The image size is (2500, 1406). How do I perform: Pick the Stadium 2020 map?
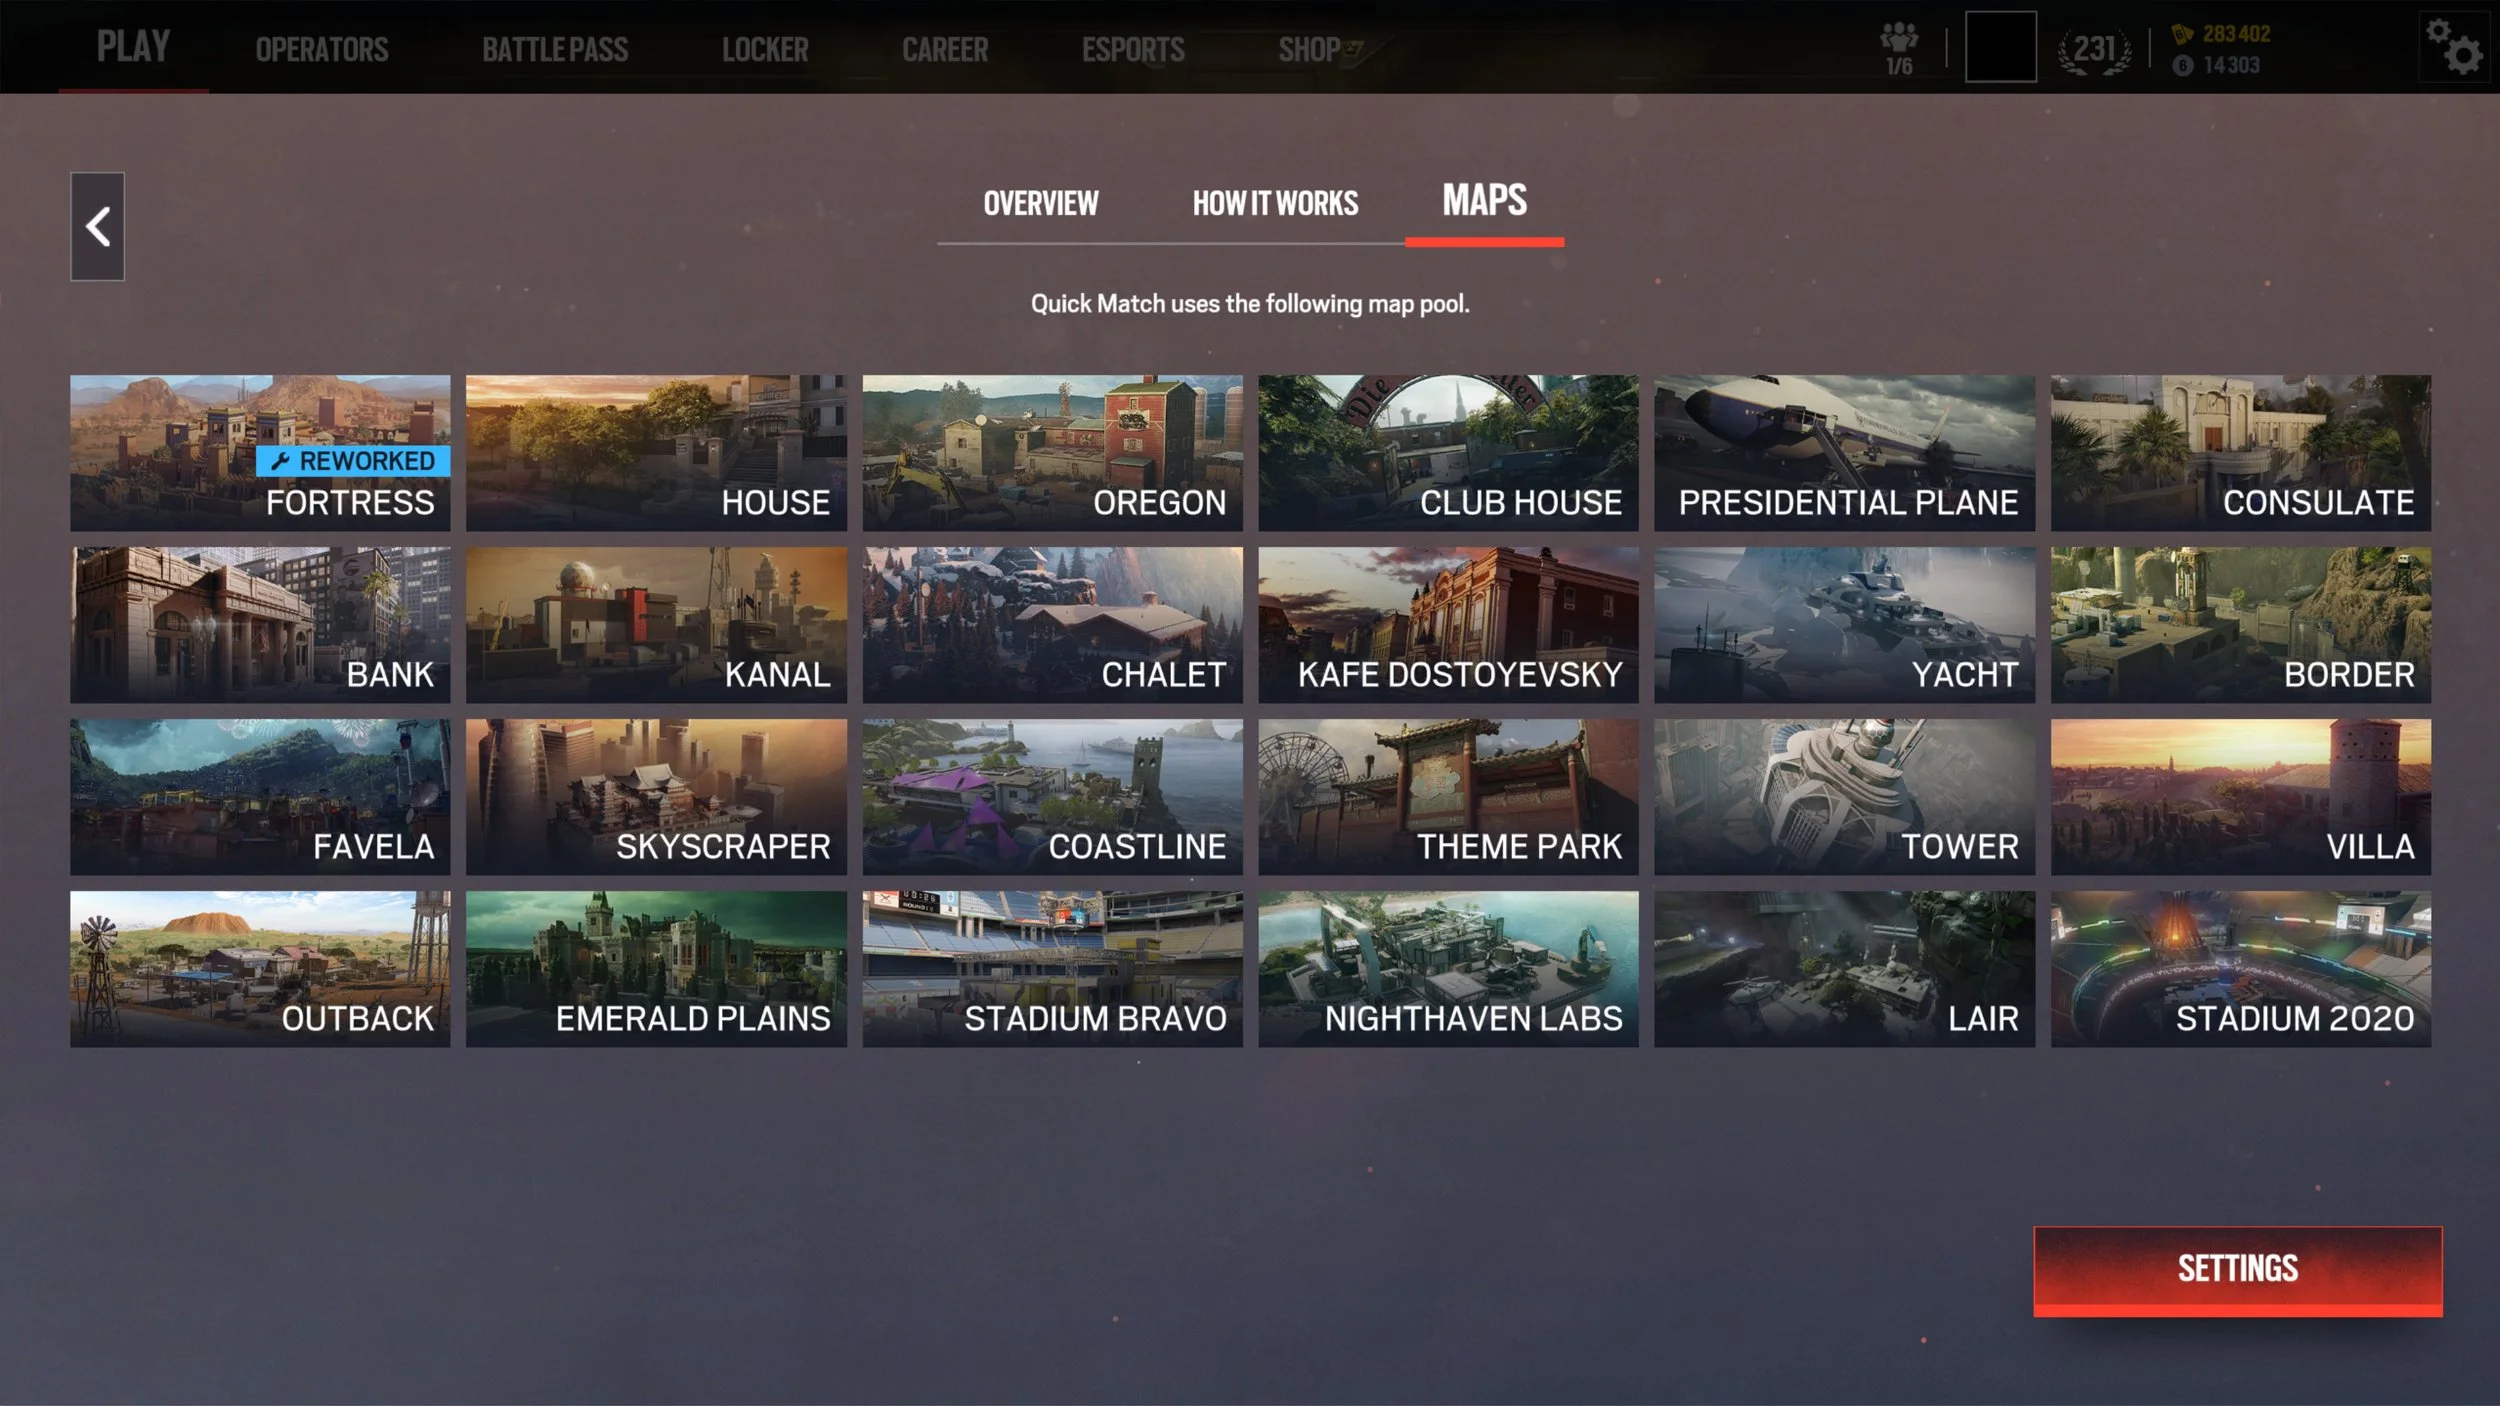click(x=2240, y=968)
